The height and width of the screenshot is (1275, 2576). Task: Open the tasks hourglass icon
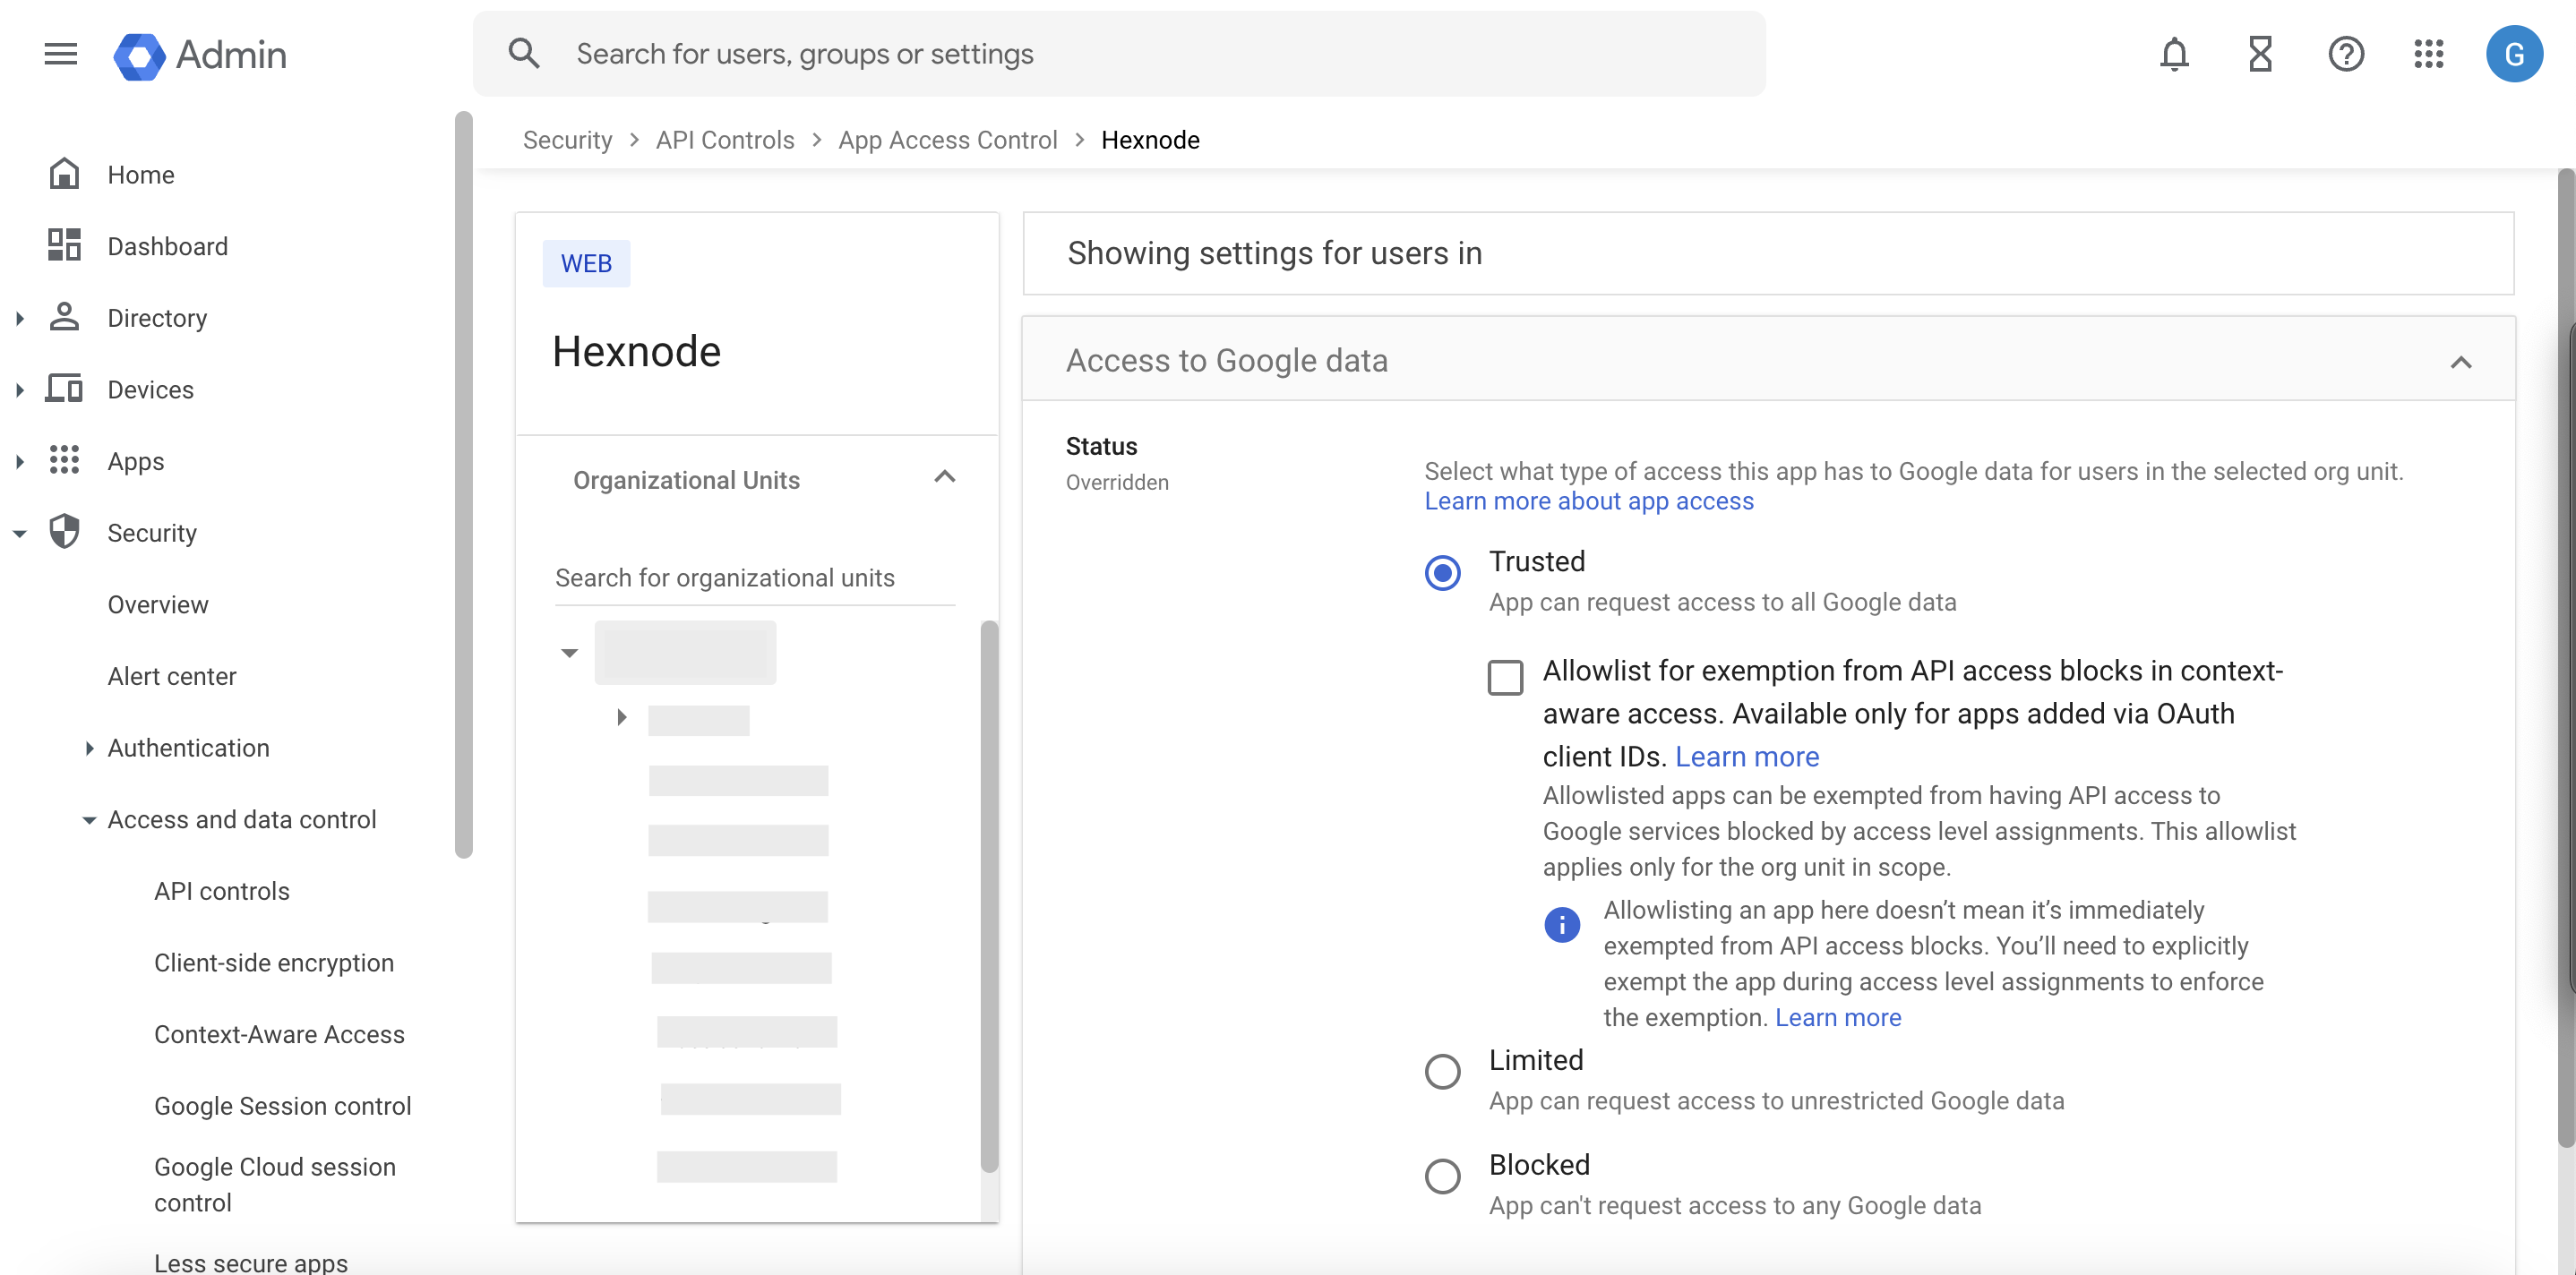coord(2260,54)
